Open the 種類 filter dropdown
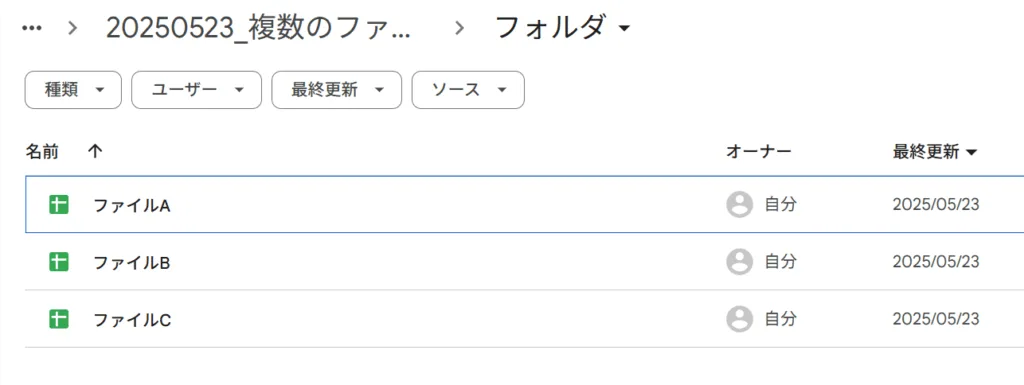The width and height of the screenshot is (1024, 385). (73, 90)
